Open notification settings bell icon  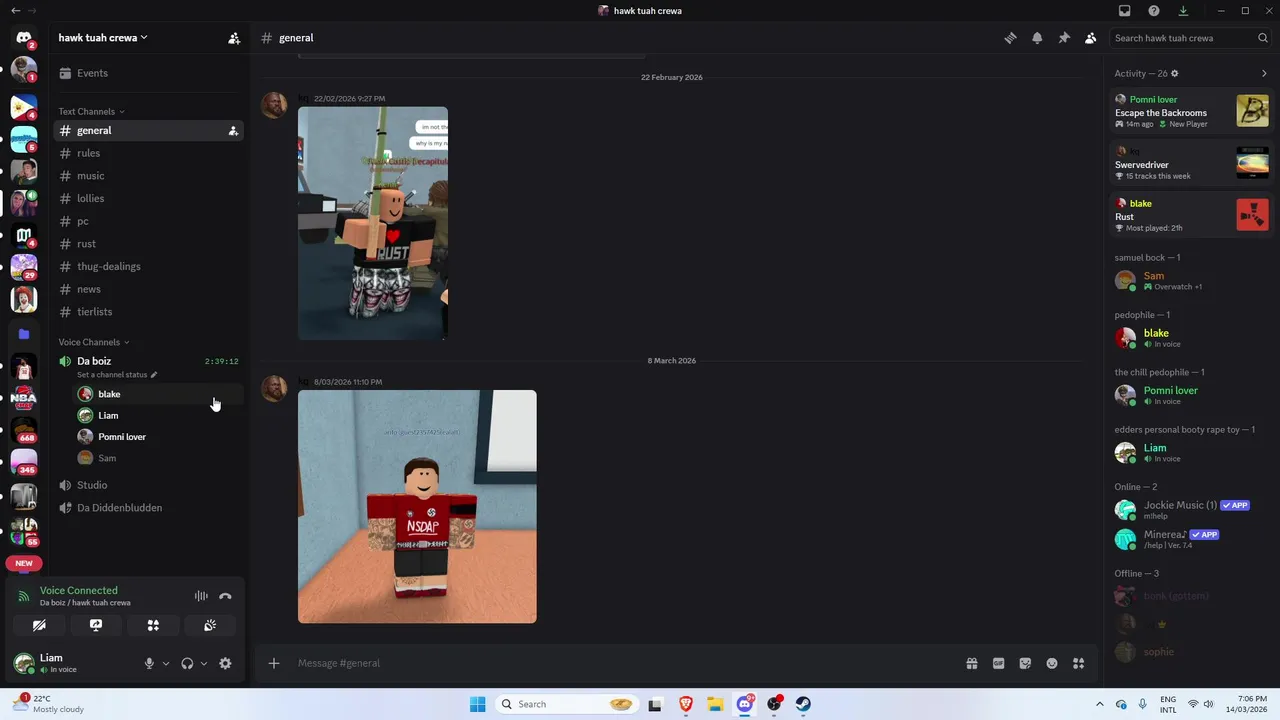pos(1037,38)
